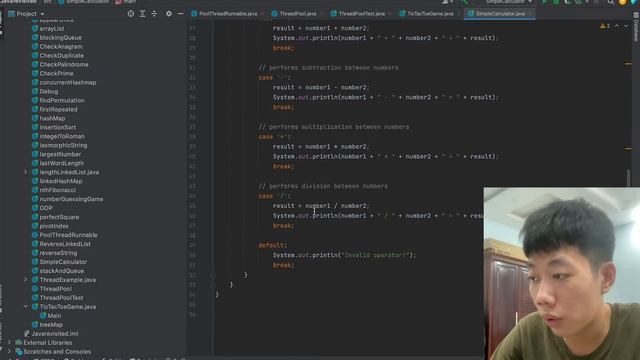Image resolution: width=640 pixels, height=360 pixels.
Task: Open ReverseLinkedList class
Action: (x=65, y=244)
